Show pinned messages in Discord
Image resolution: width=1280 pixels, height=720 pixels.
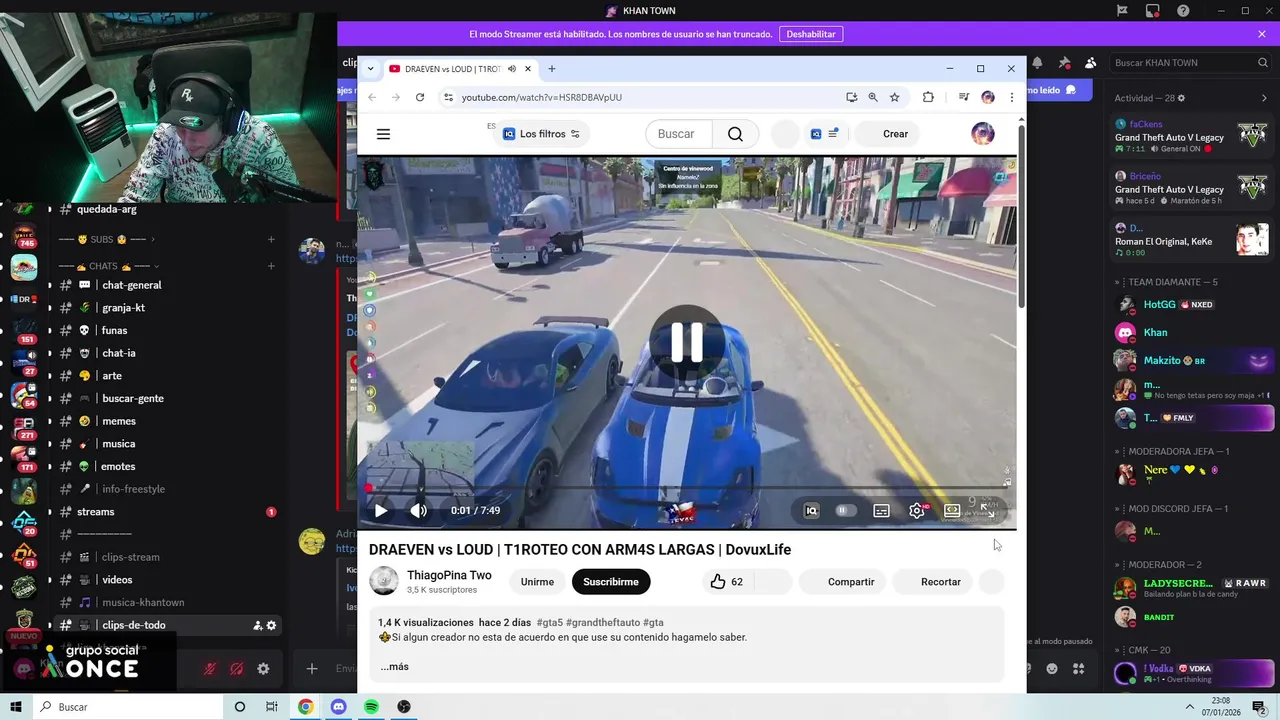[x=1064, y=62]
